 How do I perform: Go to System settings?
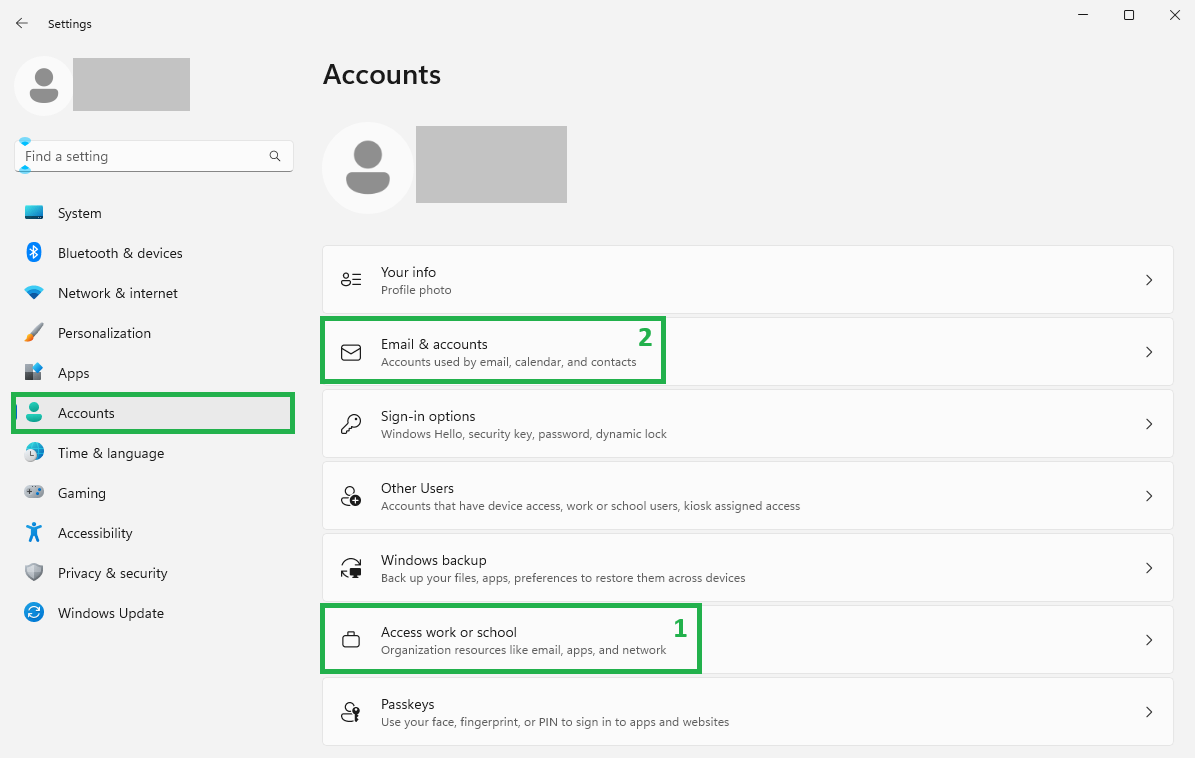[153, 213]
